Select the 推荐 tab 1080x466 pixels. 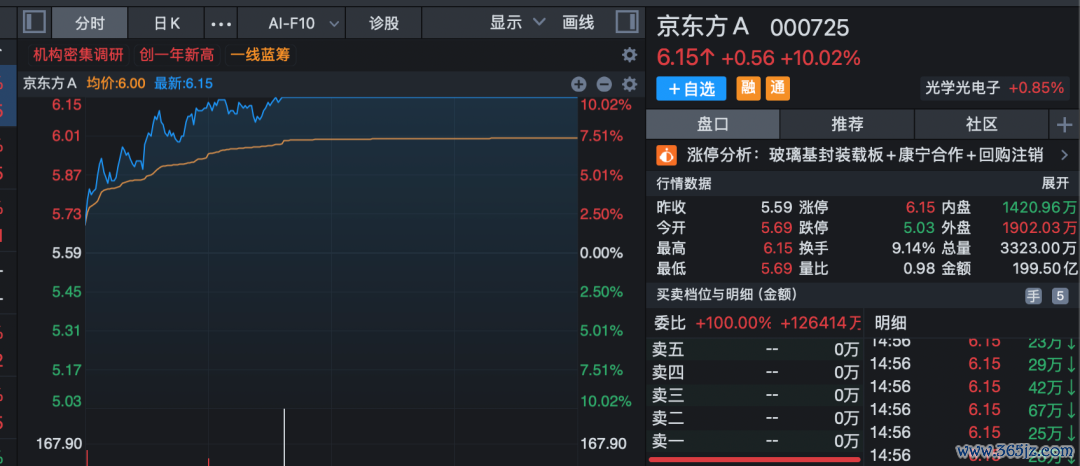pos(847,125)
